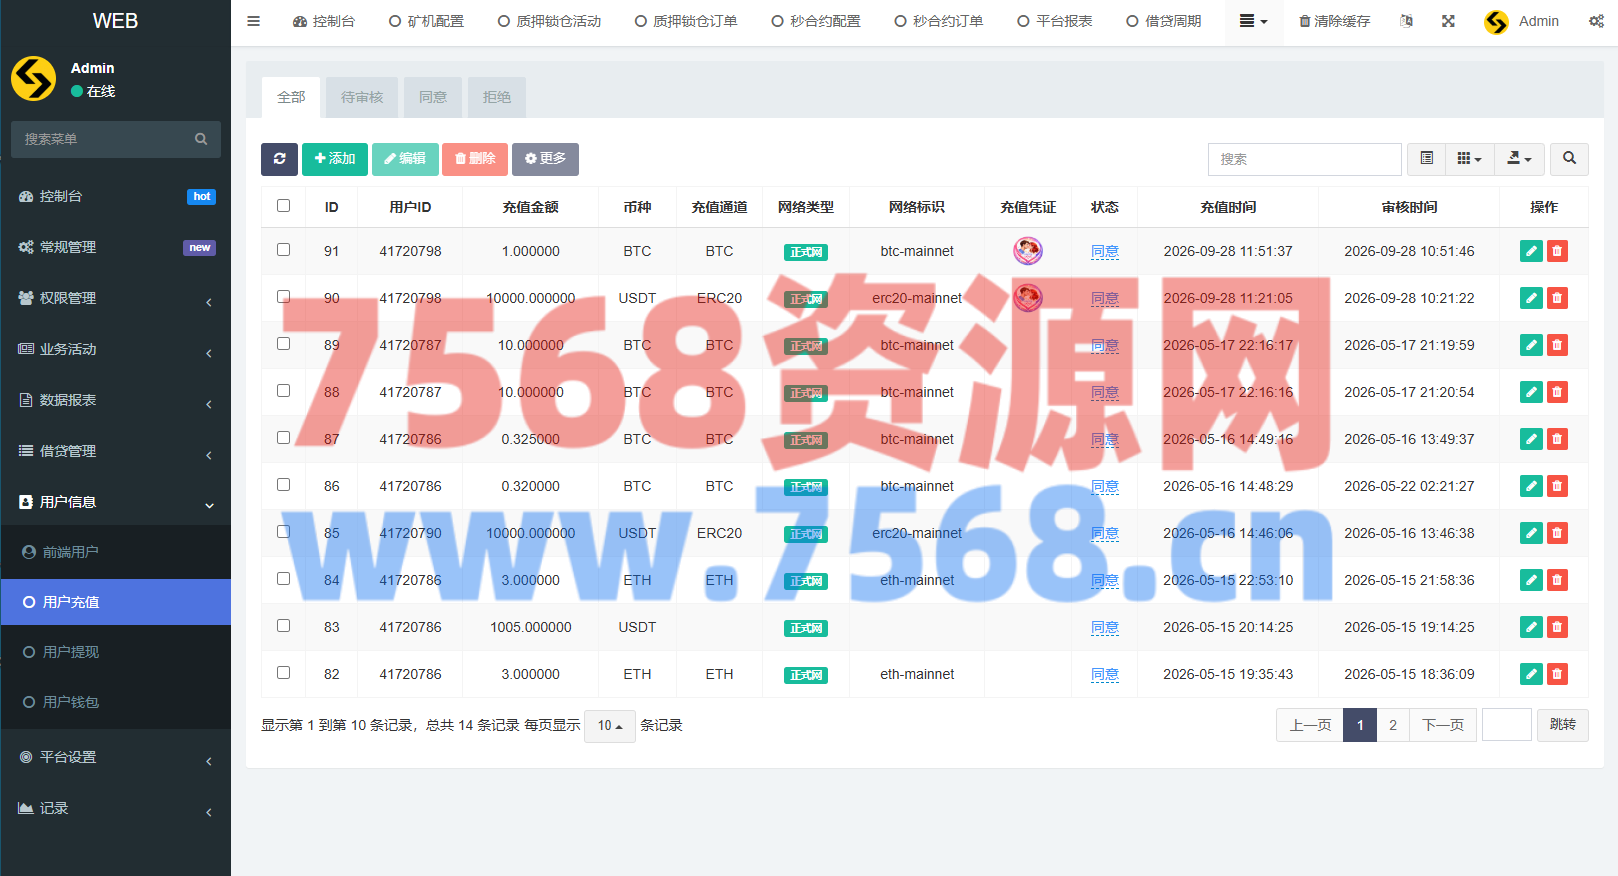This screenshot has height=876, width=1618.
Task: Check the checkbox for row ID 87
Action: pyautogui.click(x=283, y=438)
